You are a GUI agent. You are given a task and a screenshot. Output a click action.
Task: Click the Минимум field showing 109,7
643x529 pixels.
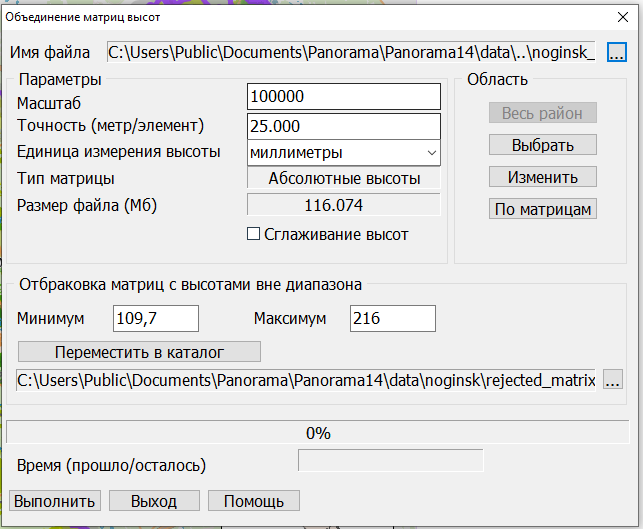156,318
